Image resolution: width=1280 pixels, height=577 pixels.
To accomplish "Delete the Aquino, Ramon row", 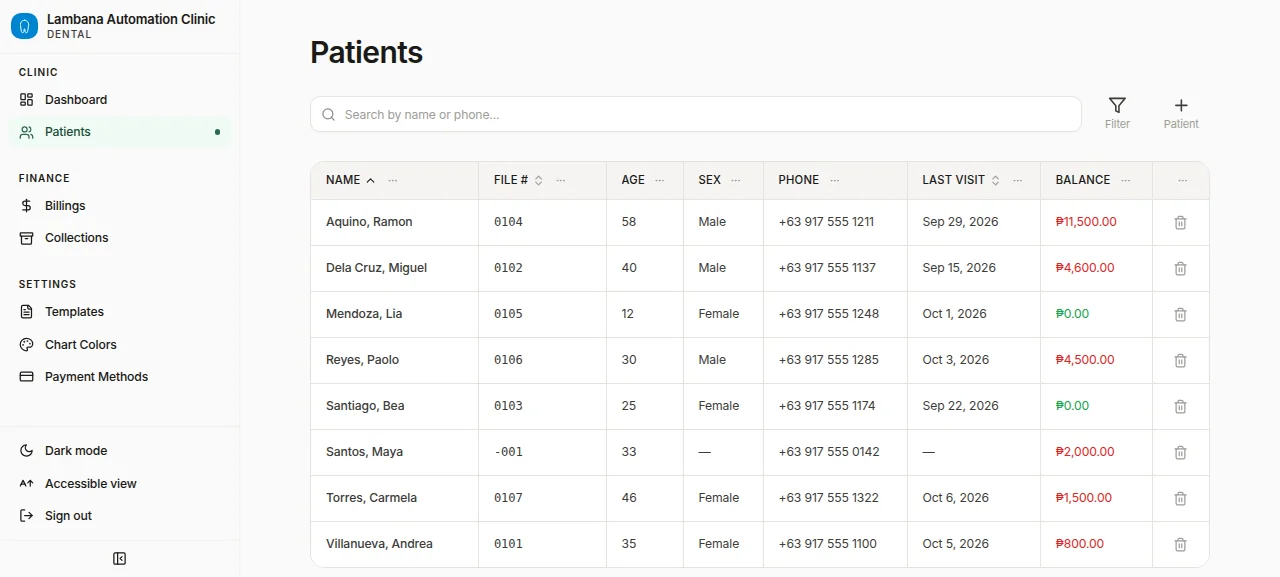I will pos(1180,222).
